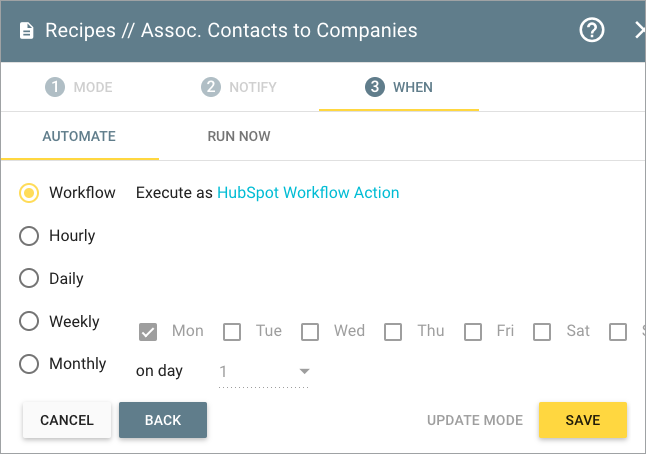The height and width of the screenshot is (454, 646).
Task: Choose the Monthly schedule option
Action: (x=29, y=364)
